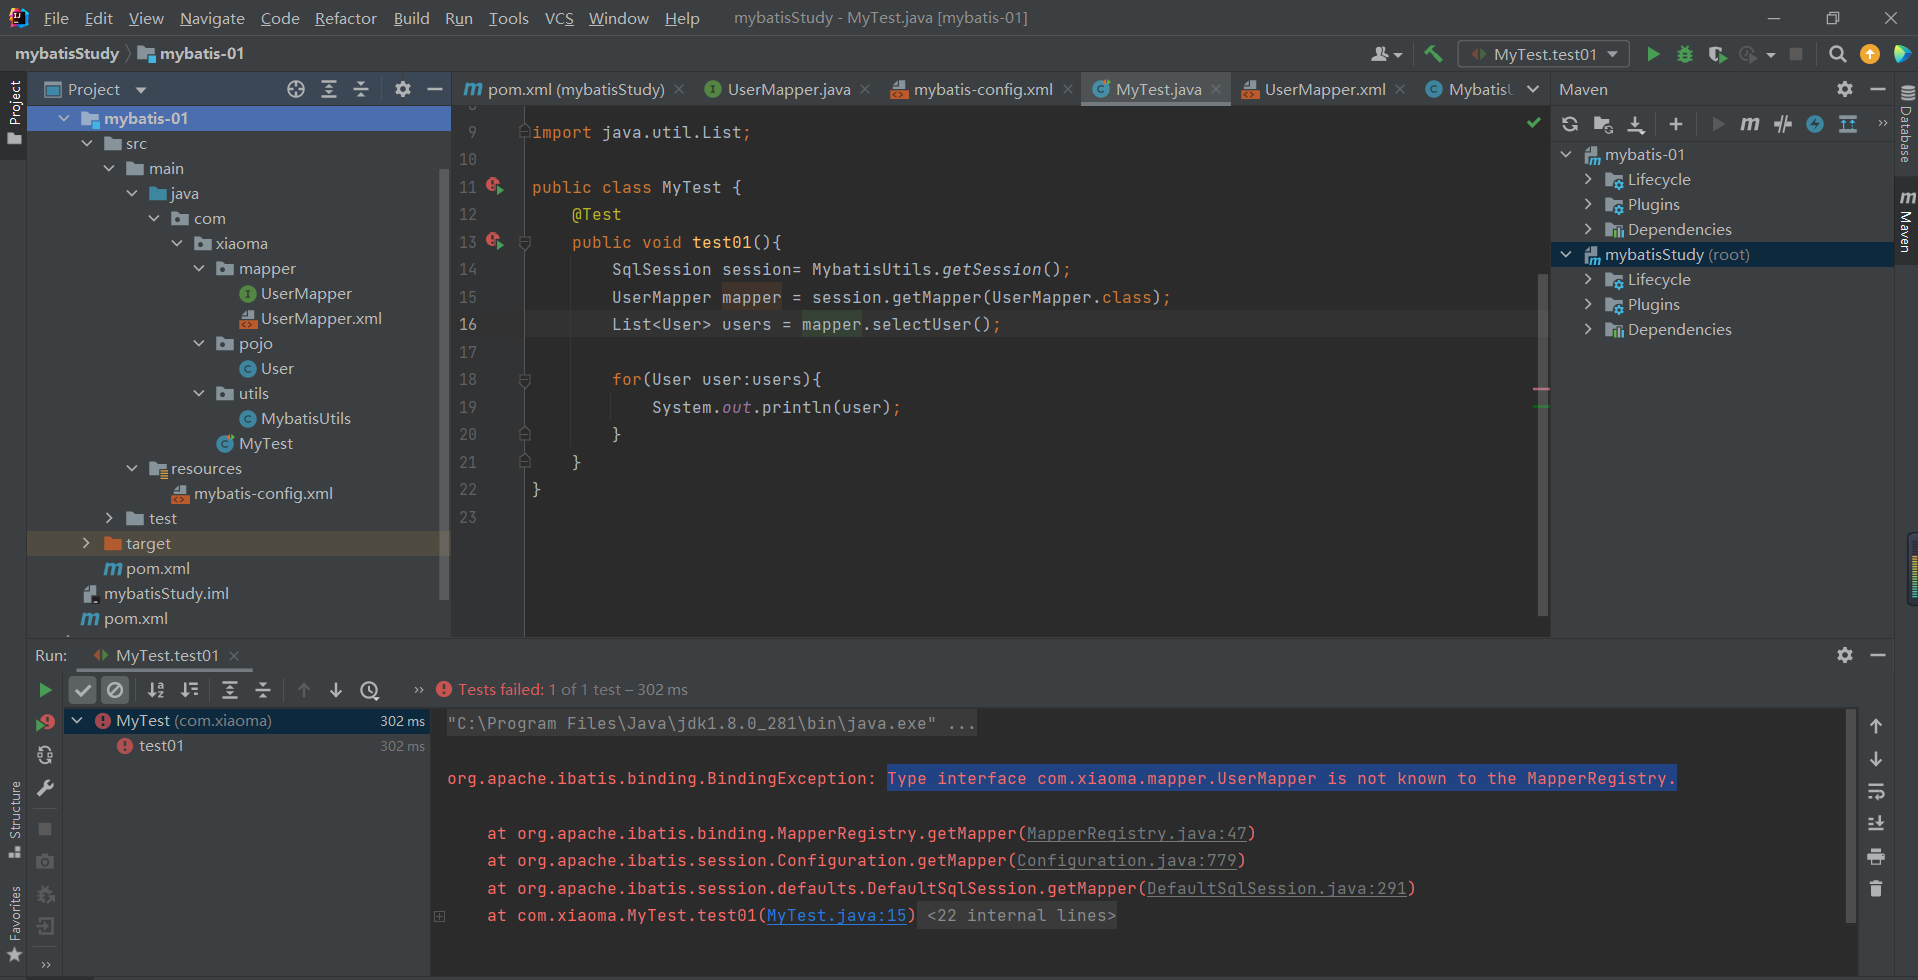
Task: Switch to mybatis-config.xml editor tab
Action: 982,89
